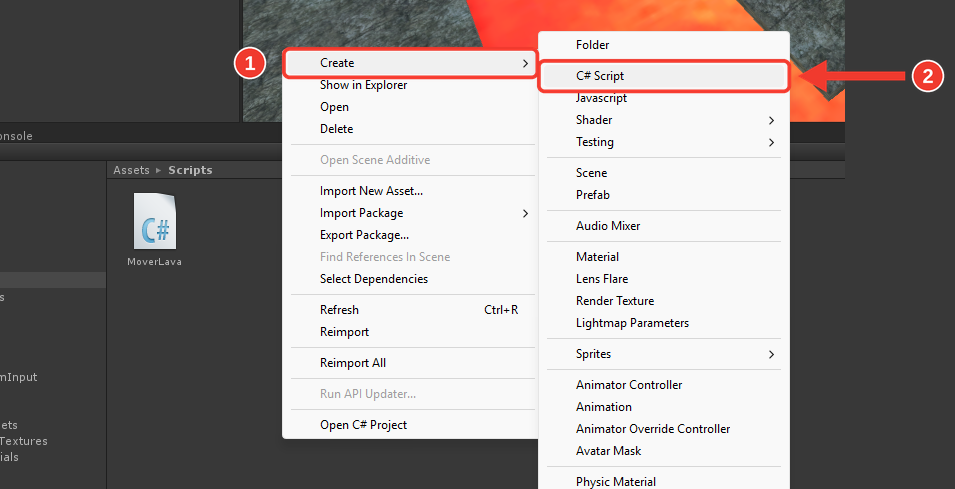
Task: Click the MoverLava file name label
Action: click(x=155, y=262)
